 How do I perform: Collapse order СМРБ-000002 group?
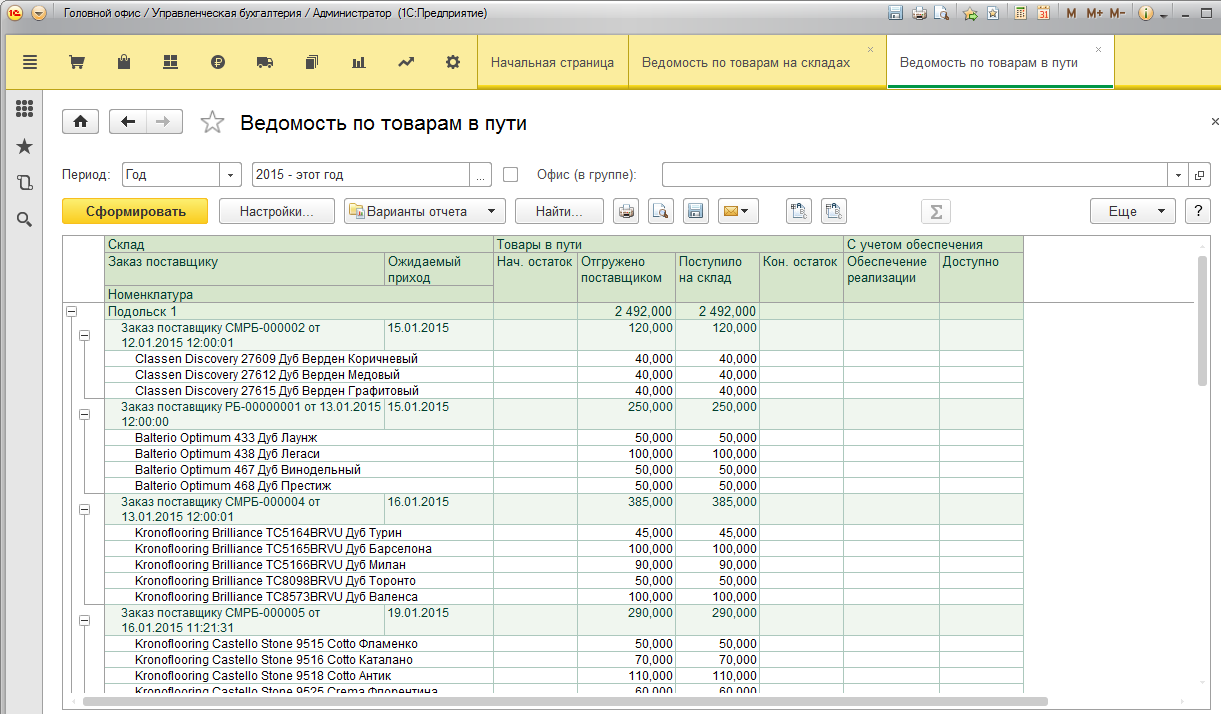pos(84,335)
